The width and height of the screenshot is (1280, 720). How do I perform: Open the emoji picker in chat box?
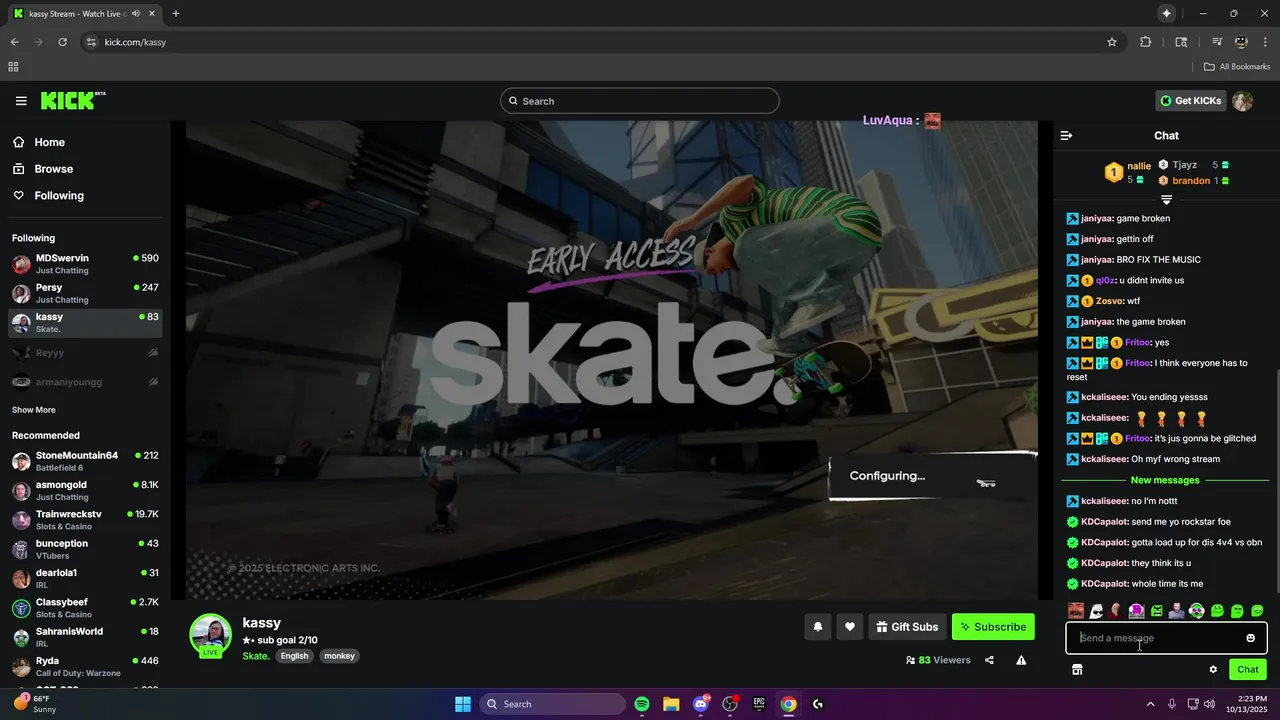[x=1250, y=638]
